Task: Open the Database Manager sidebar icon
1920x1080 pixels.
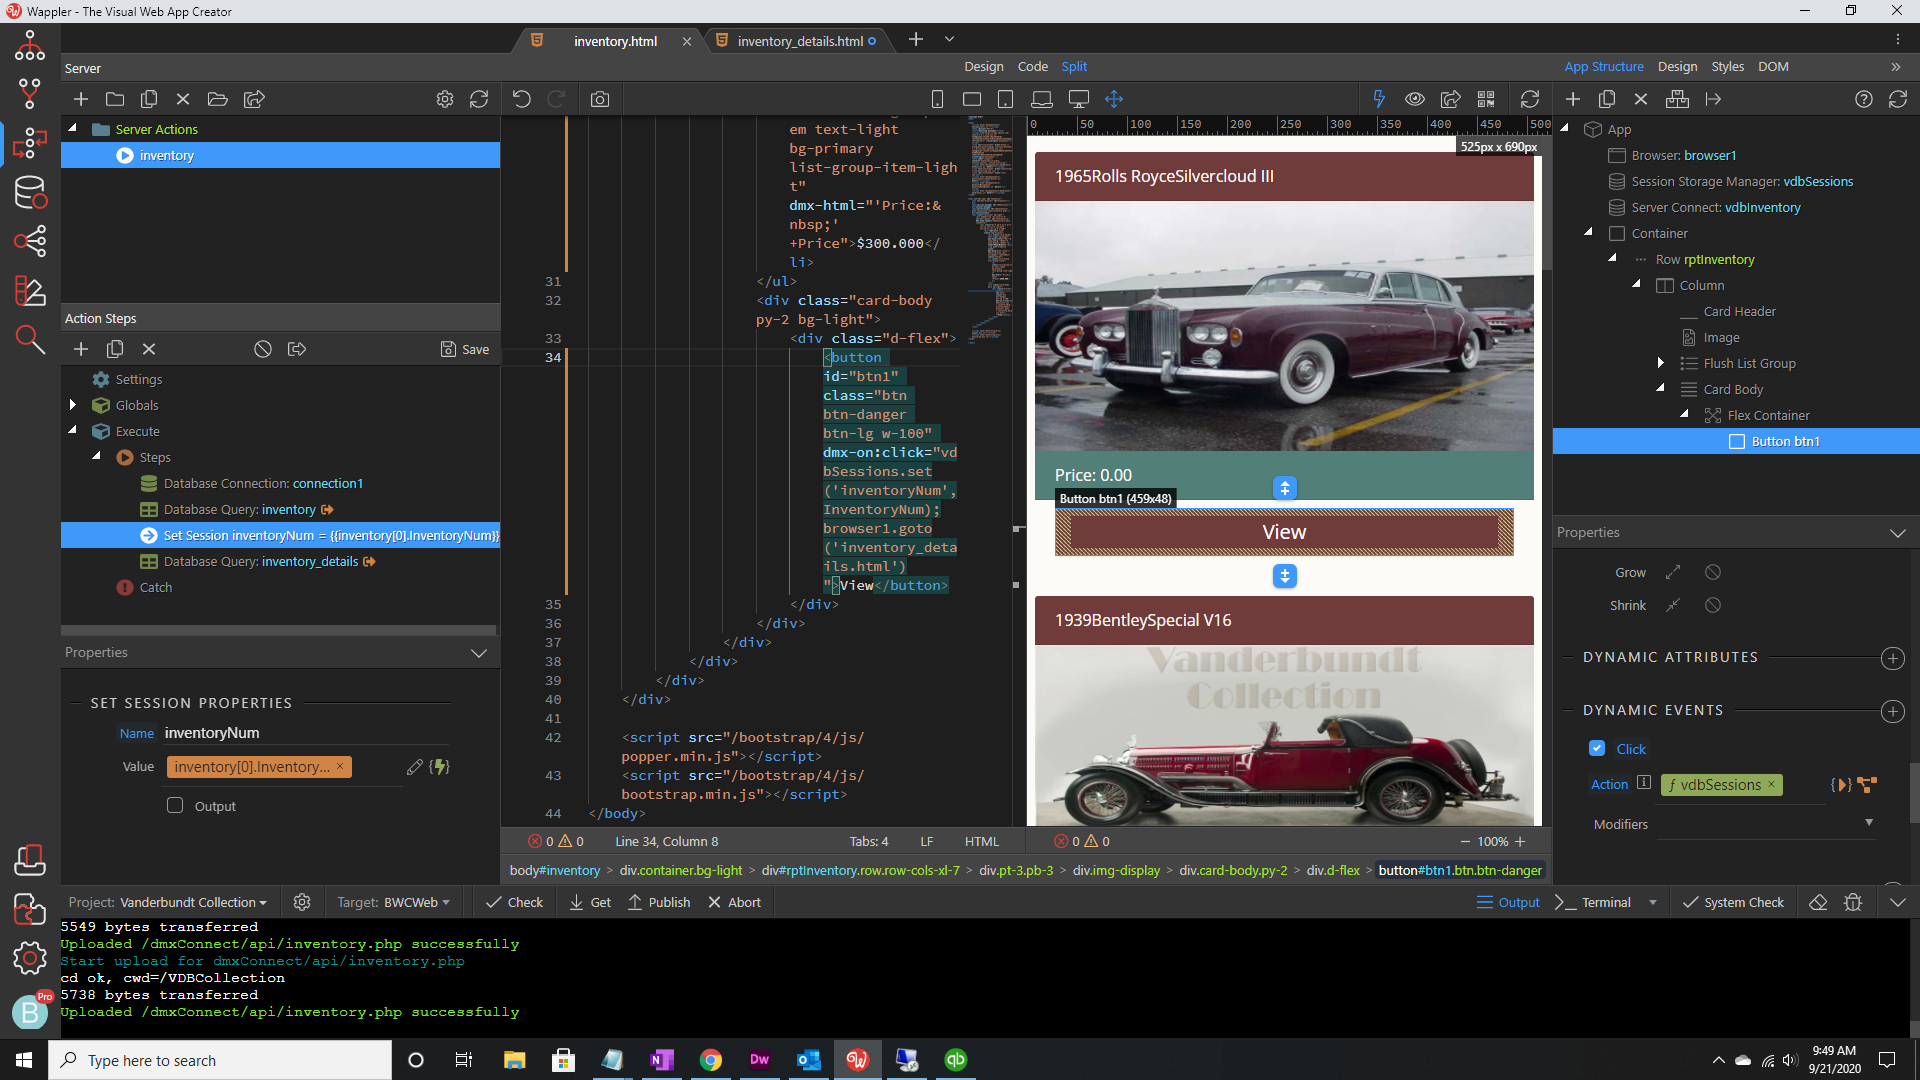Action: pyautogui.click(x=29, y=192)
